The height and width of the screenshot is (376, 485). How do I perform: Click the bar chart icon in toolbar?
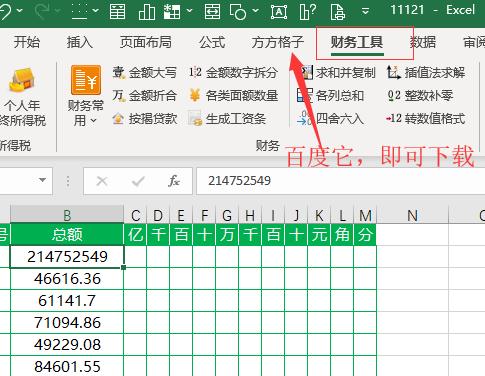pos(147,12)
